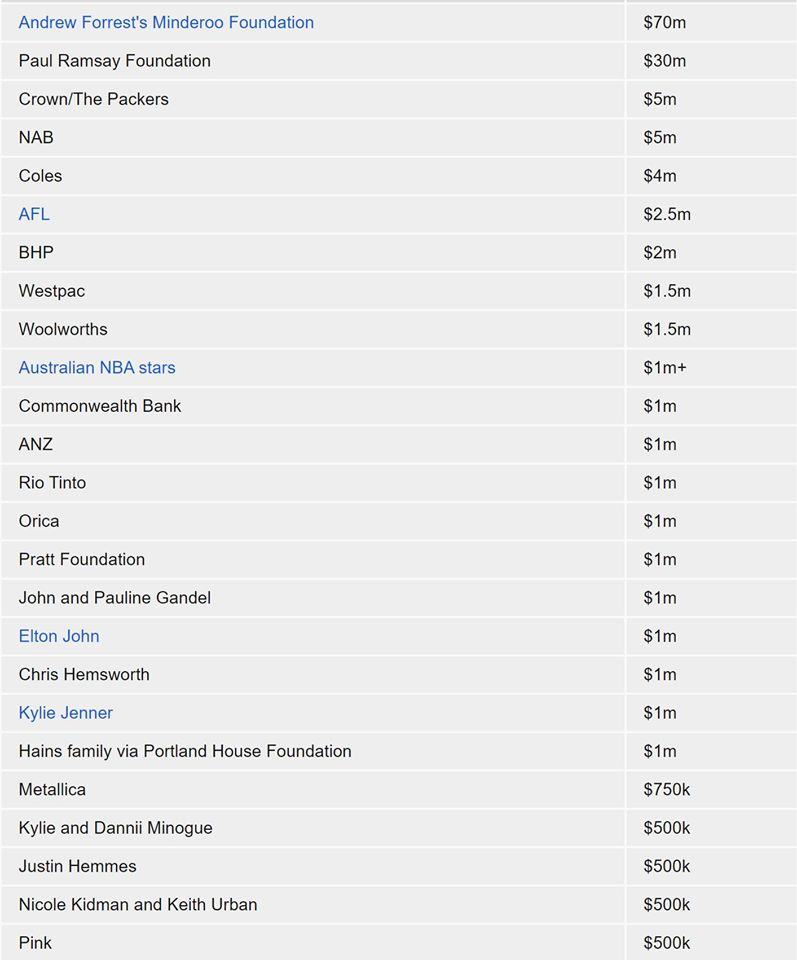Open the Australian NBA stars link

[97, 367]
